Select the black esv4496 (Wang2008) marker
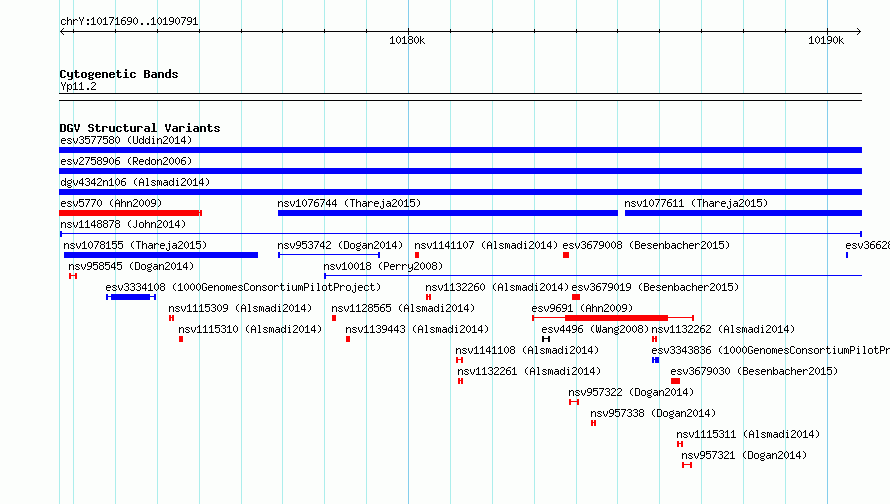Viewport: 890px width, 504px height. (x=546, y=339)
